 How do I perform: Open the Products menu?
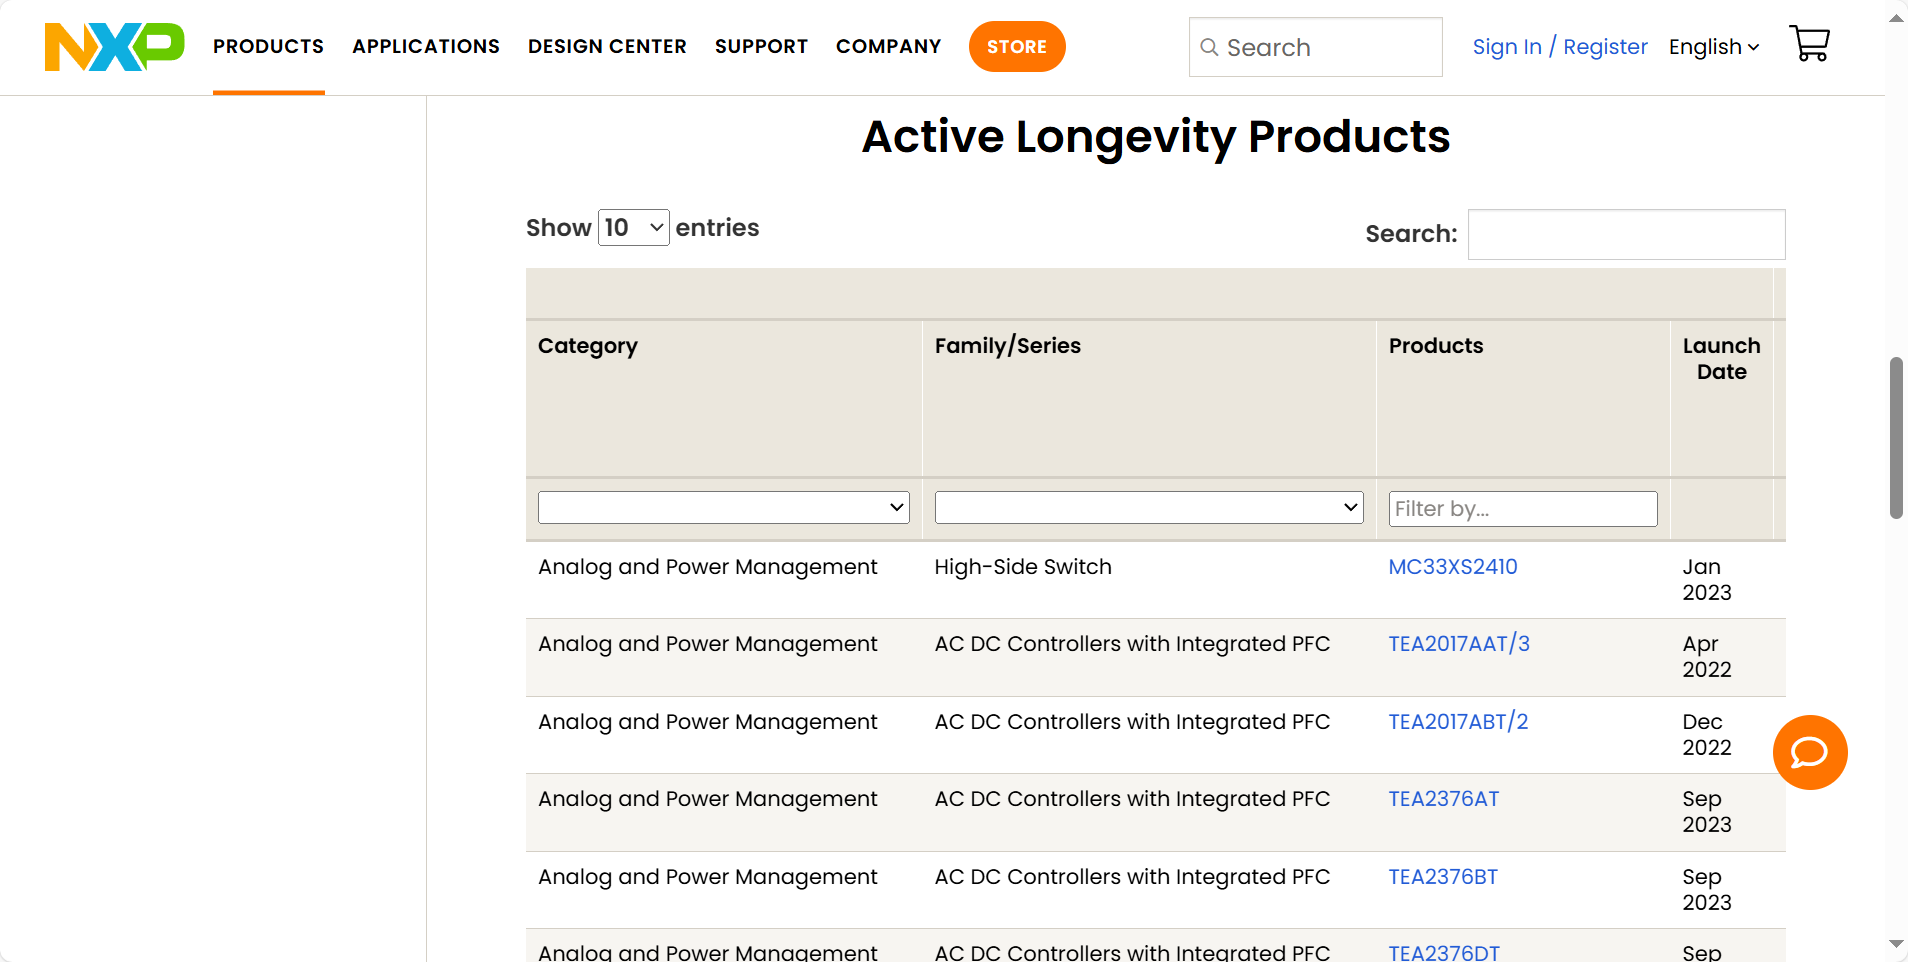(x=268, y=47)
